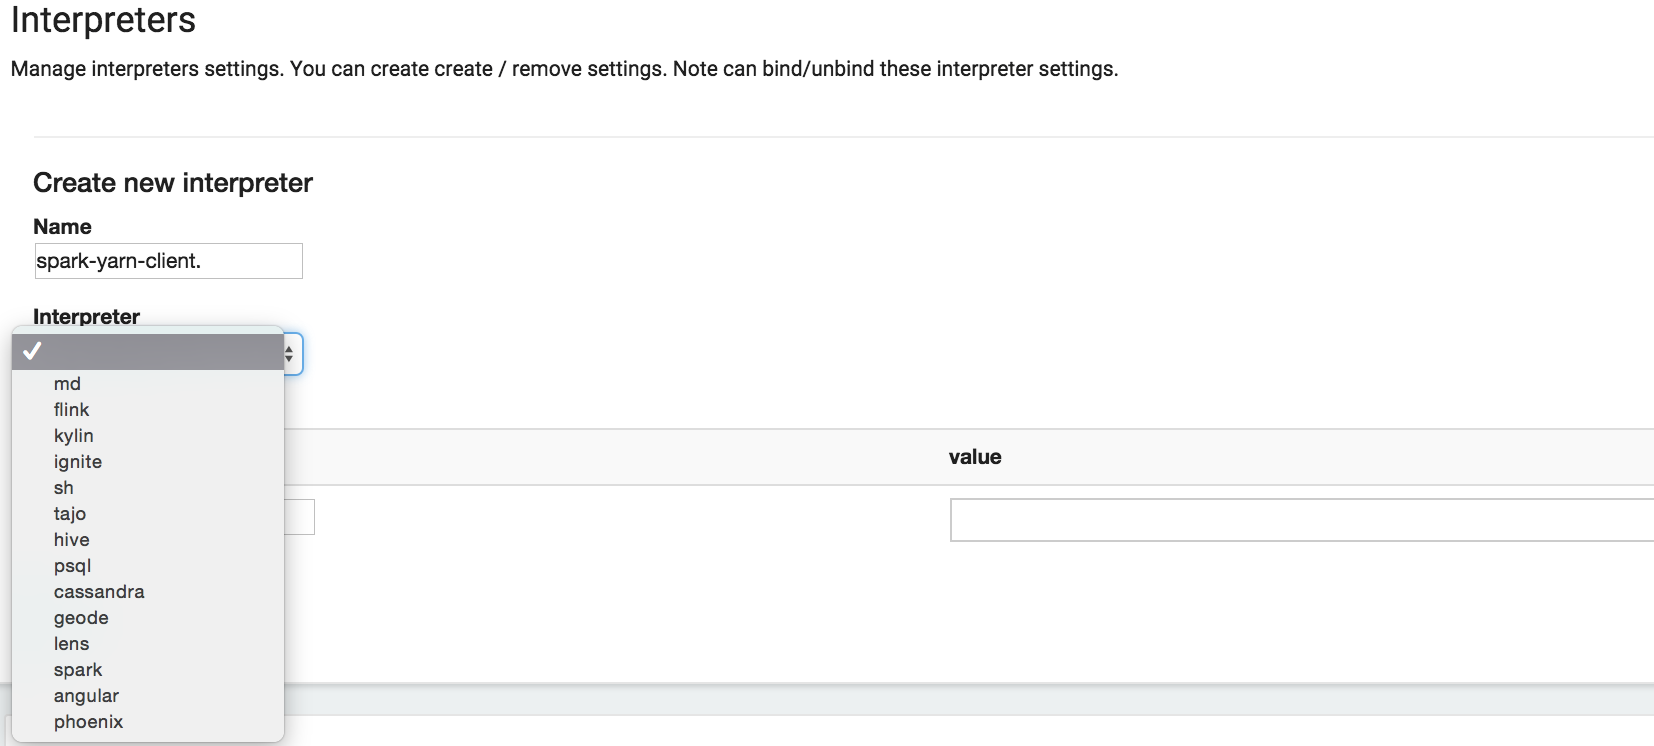The image size is (1654, 746).
Task: Select hive as the interpreter
Action: tap(71, 539)
